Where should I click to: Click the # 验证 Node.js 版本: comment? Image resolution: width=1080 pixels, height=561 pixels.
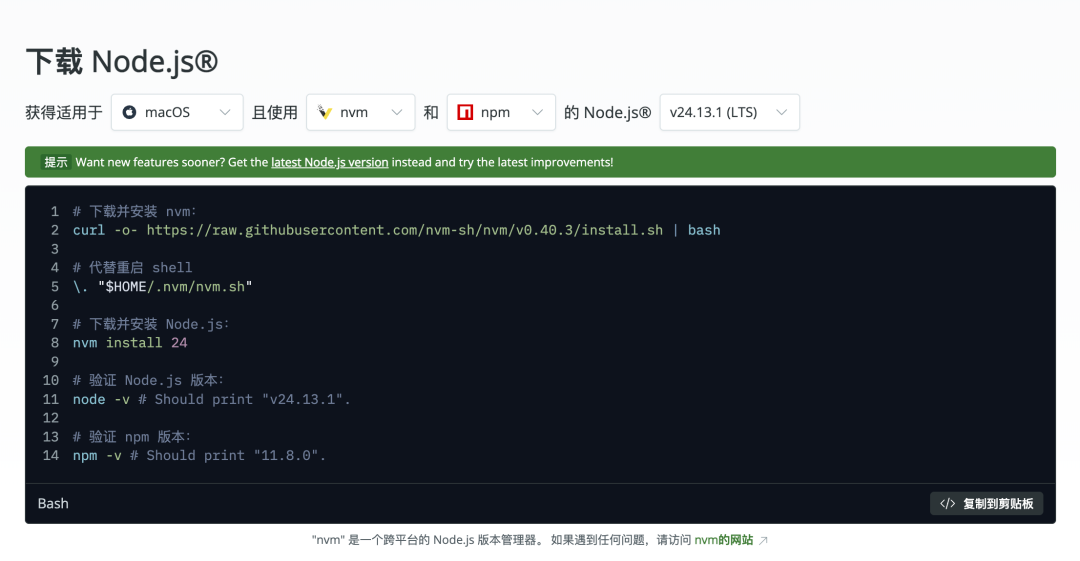click(x=148, y=380)
